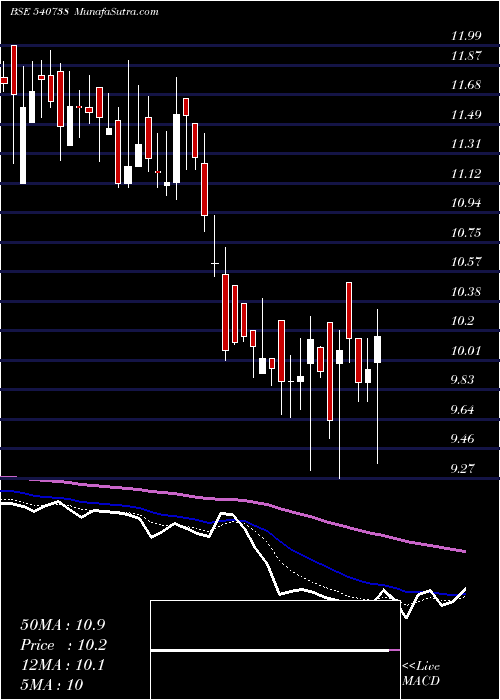Click the 10.94 price axis label
Image resolution: width=500 pixels, height=700 pixels.
[x=467, y=203]
